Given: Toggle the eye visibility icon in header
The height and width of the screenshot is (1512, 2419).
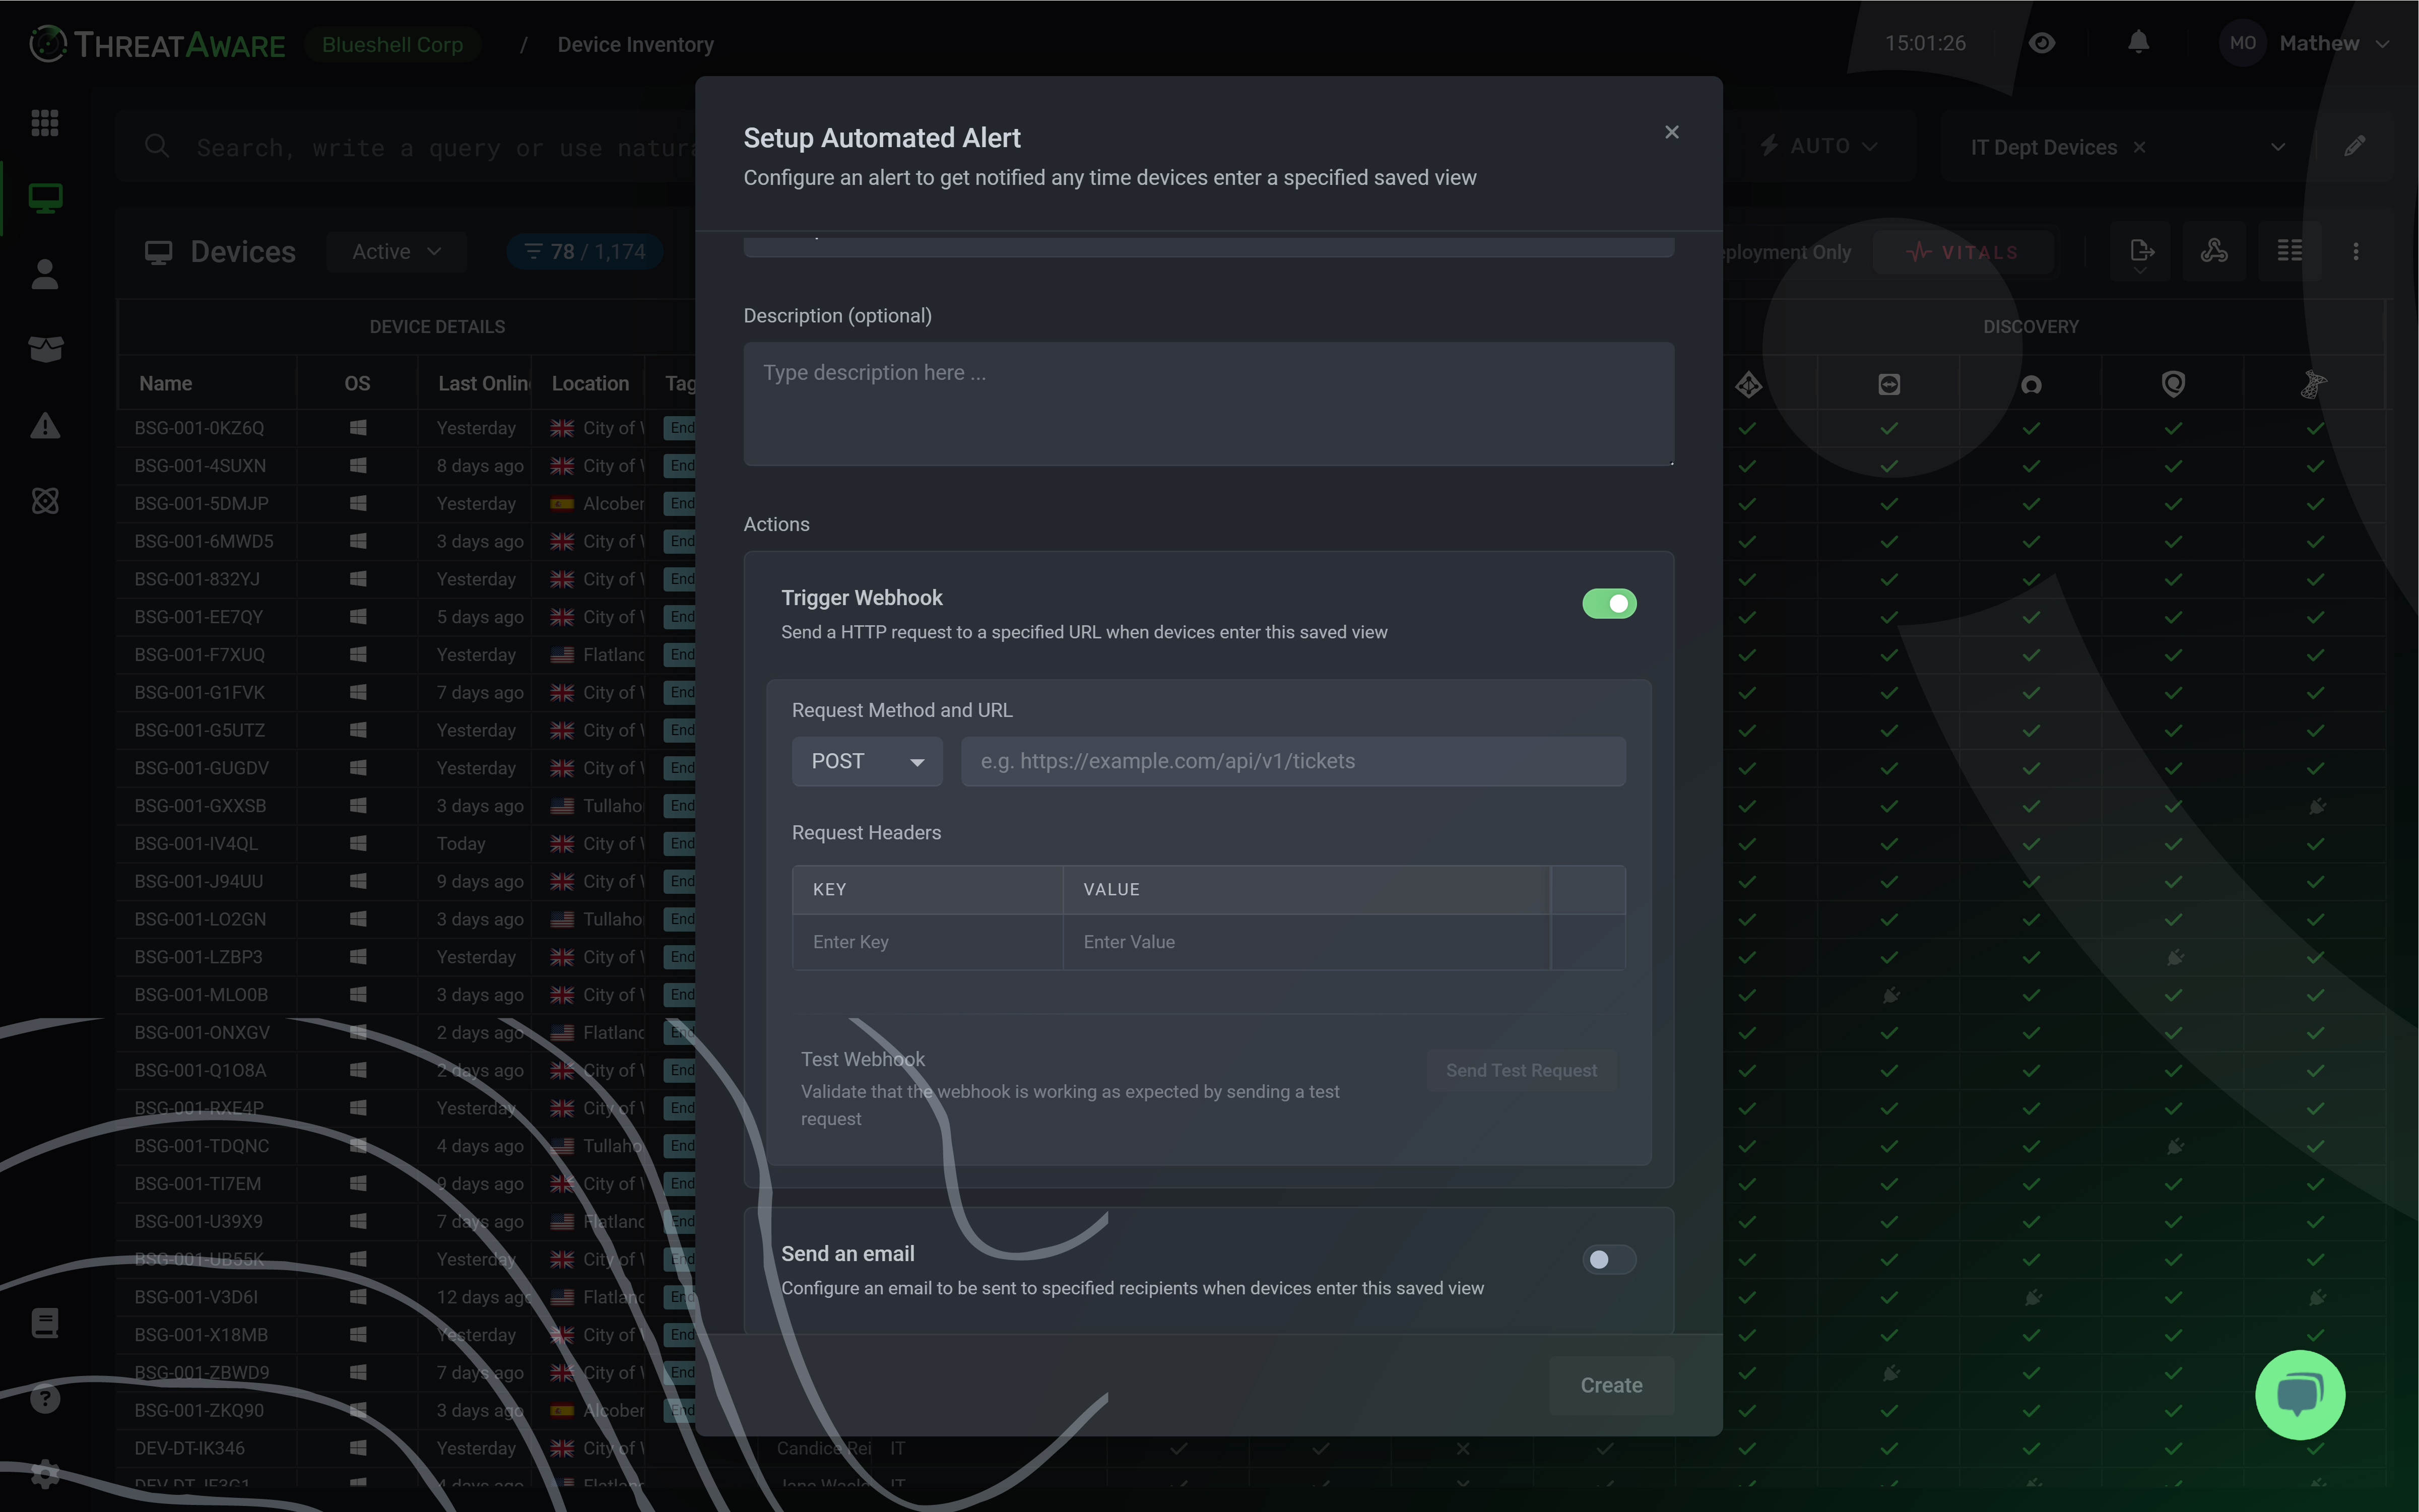Looking at the screenshot, I should point(2042,43).
